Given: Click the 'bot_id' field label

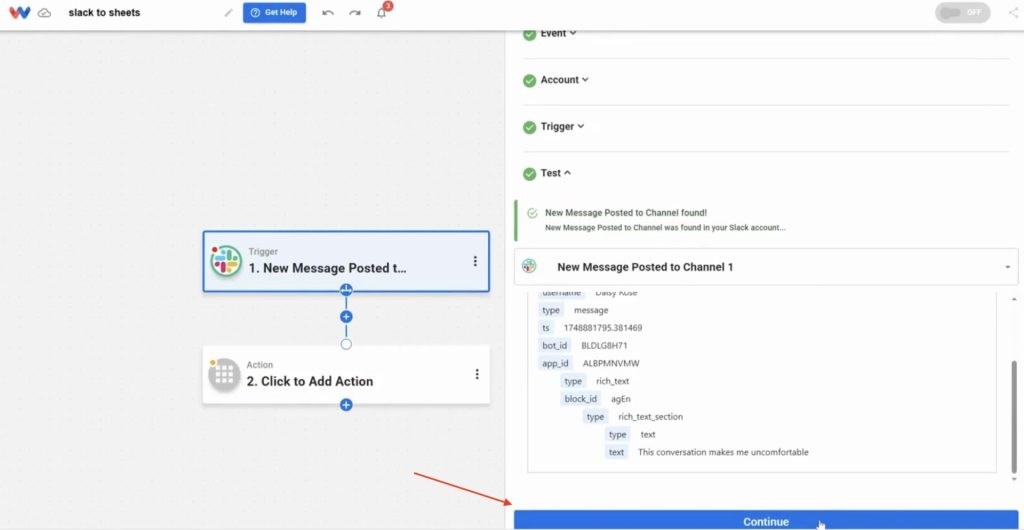Looking at the screenshot, I should tap(555, 345).
